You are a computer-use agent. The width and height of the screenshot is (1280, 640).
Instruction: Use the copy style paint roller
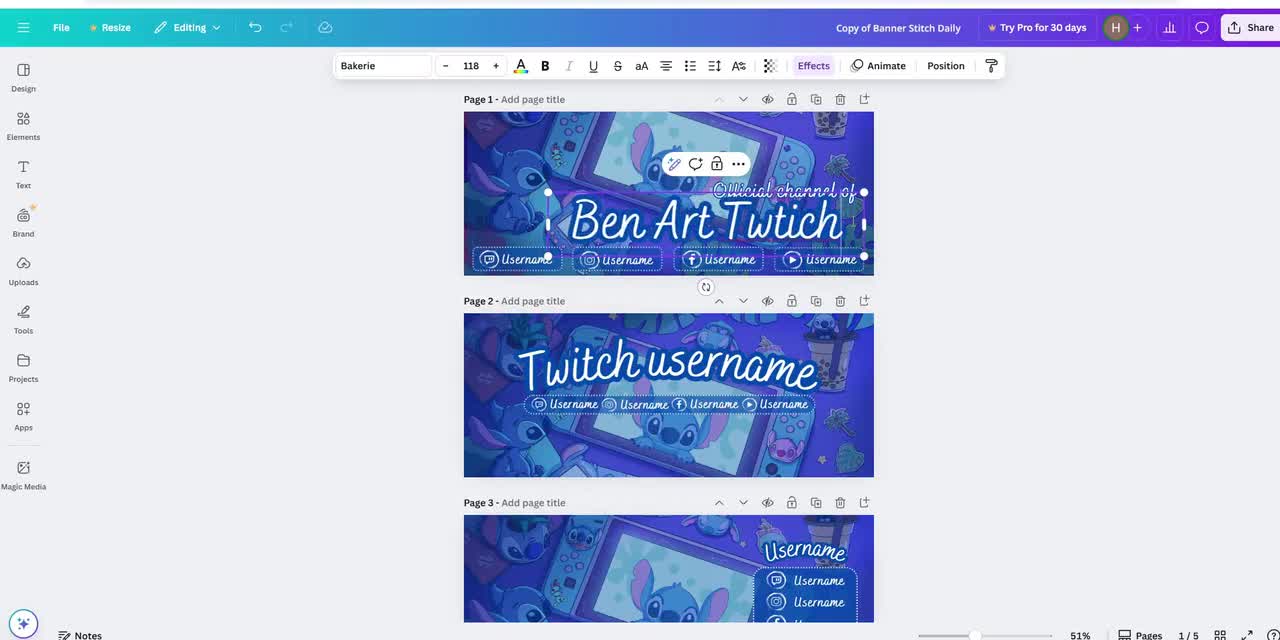click(x=991, y=65)
